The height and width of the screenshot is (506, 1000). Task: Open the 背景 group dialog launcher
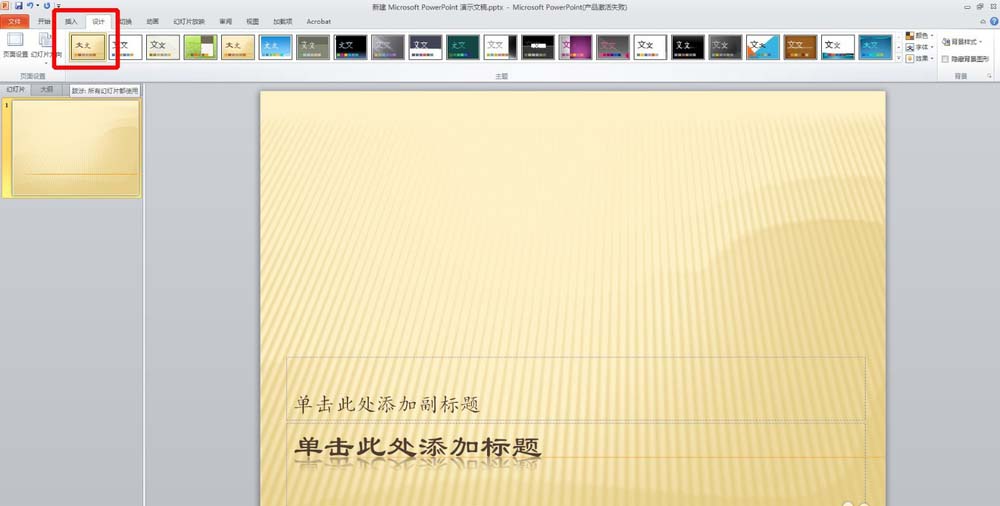click(x=990, y=76)
